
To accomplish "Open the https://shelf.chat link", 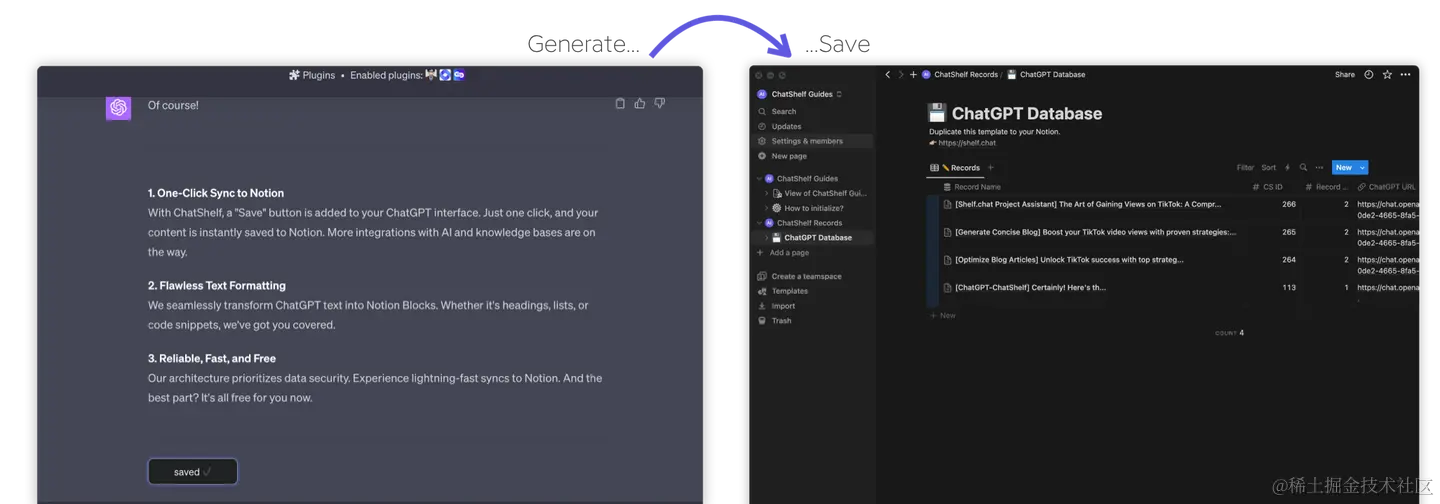I will [x=967, y=143].
